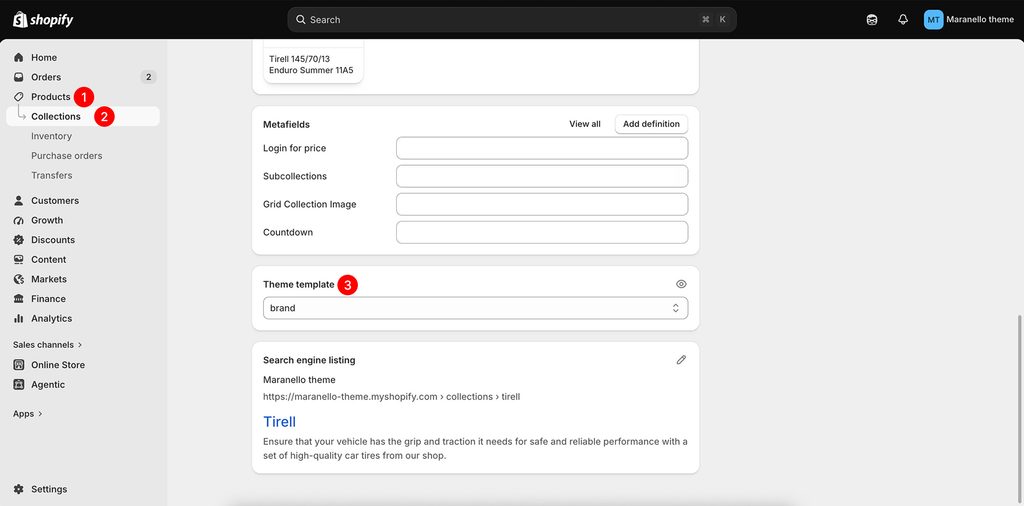Click View all metafields link
The height and width of the screenshot is (506, 1024).
click(584, 124)
